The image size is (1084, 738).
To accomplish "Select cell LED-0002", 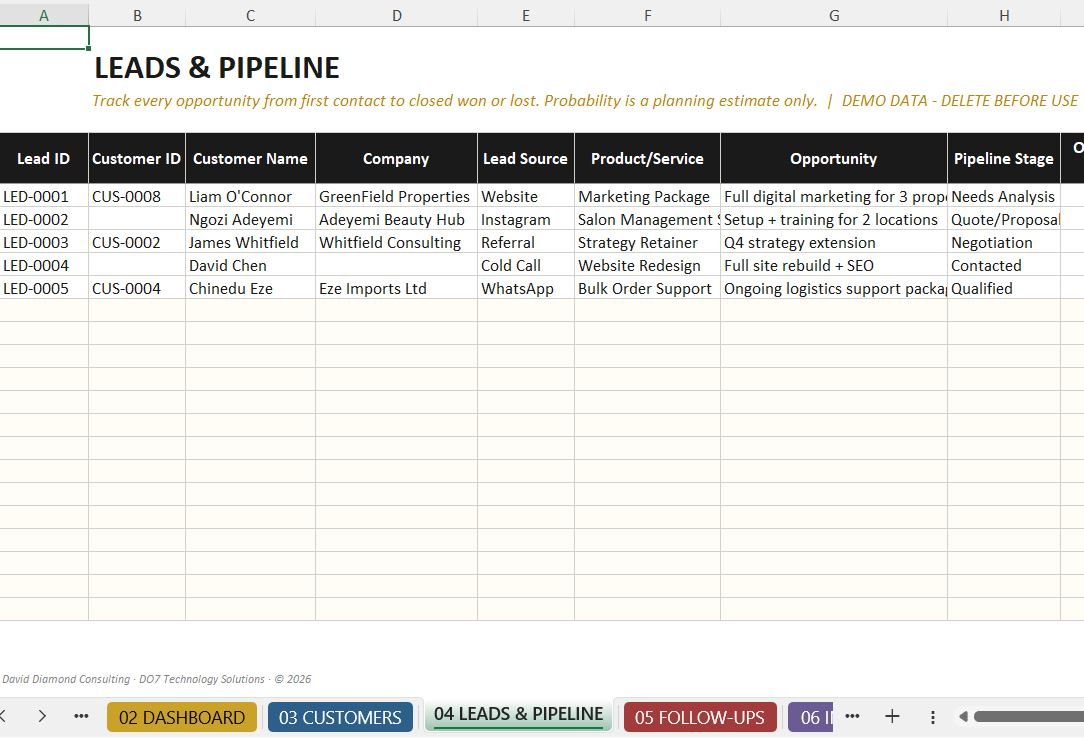I will pyautogui.click(x=44, y=219).
